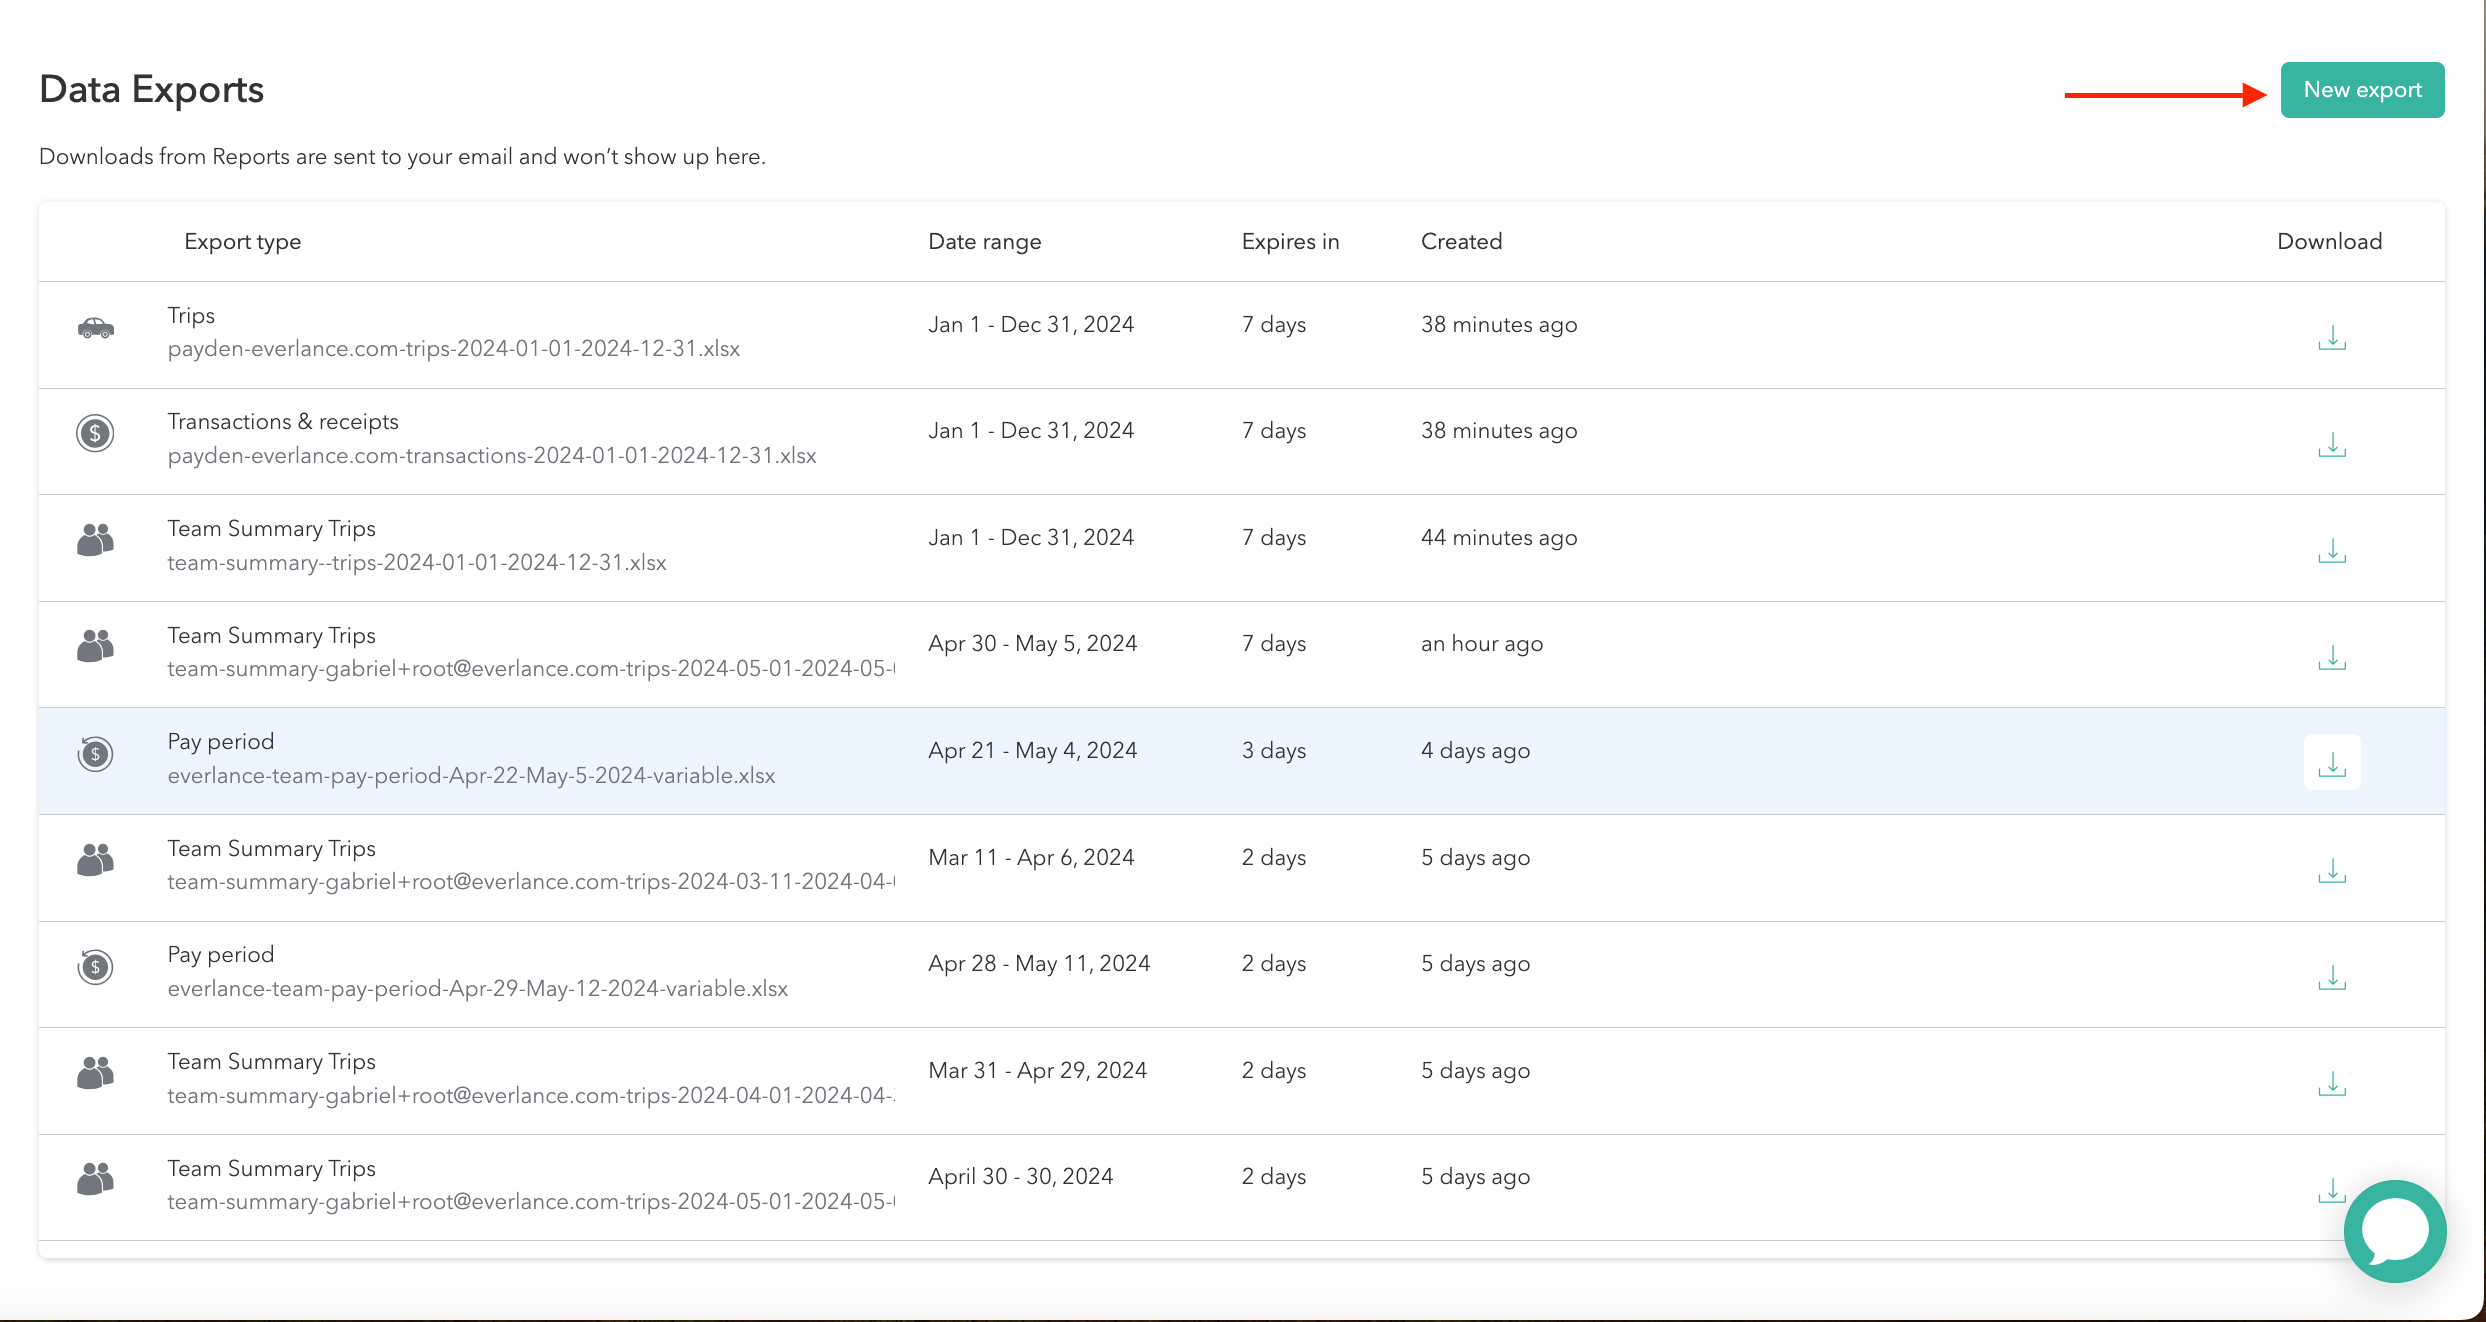The width and height of the screenshot is (2486, 1322).
Task: Click the Expires in column header
Action: [x=1290, y=241]
